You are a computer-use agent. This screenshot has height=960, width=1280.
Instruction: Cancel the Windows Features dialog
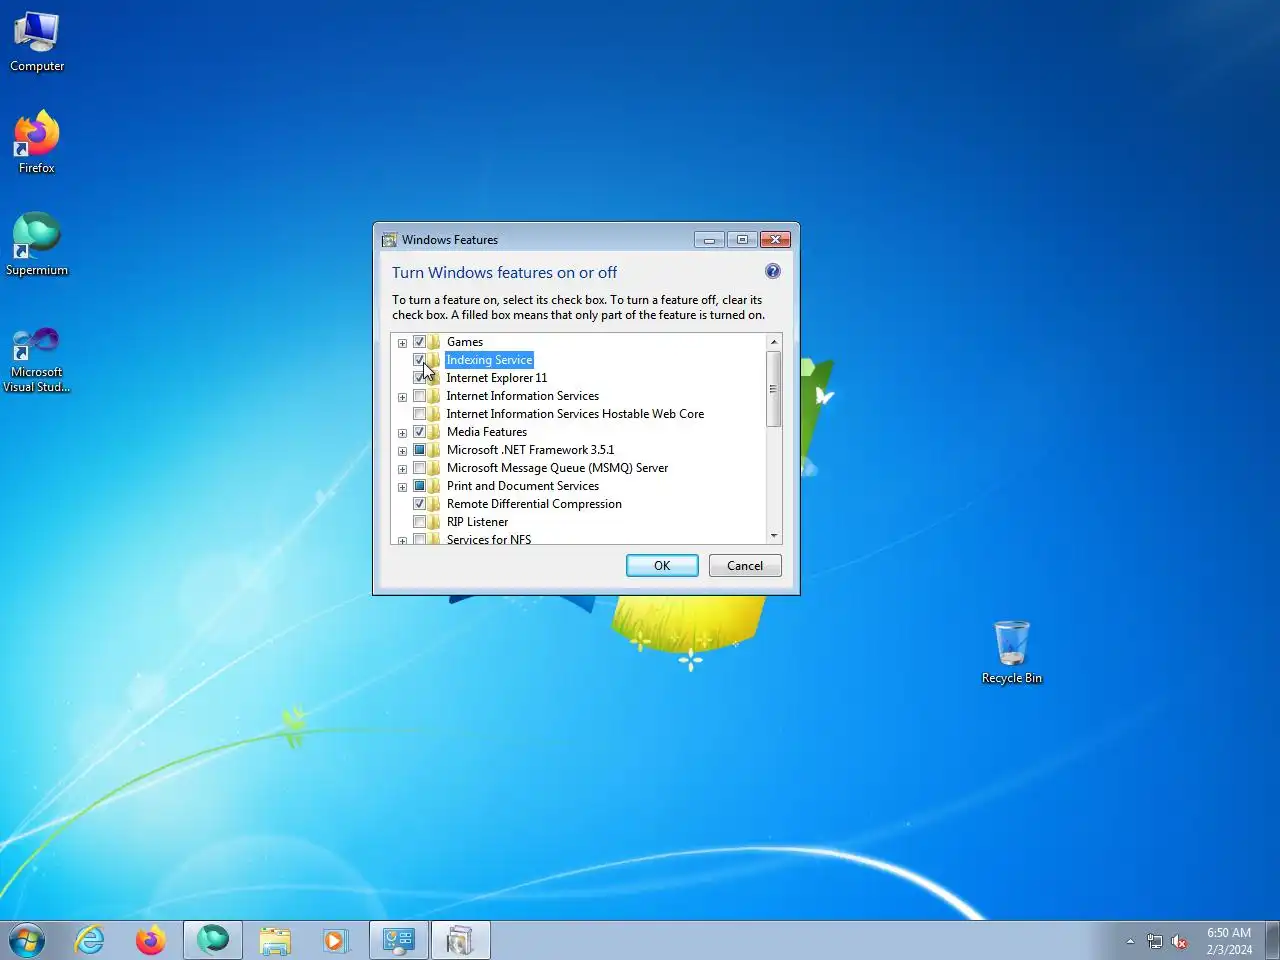745,566
